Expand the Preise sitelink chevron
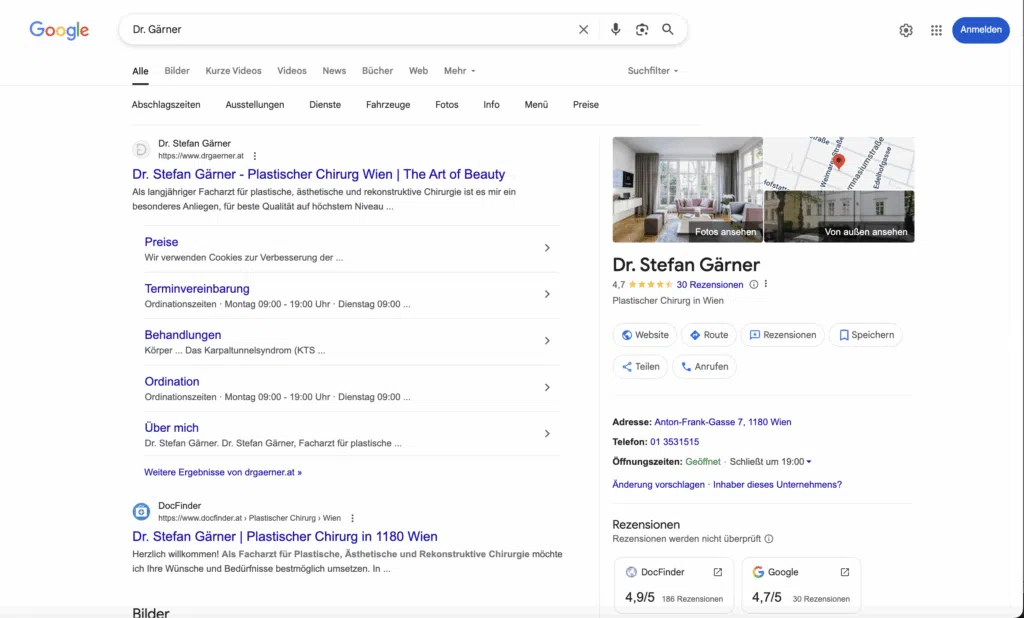 tap(547, 248)
